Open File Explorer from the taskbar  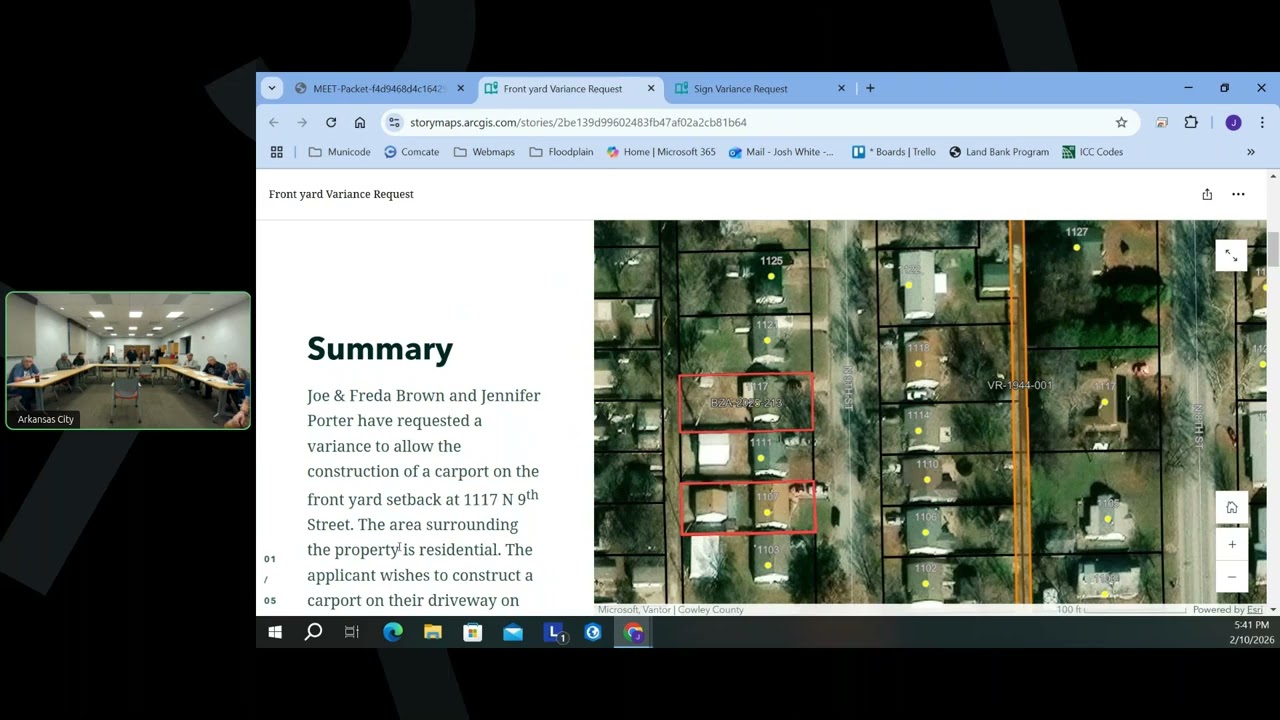point(433,632)
